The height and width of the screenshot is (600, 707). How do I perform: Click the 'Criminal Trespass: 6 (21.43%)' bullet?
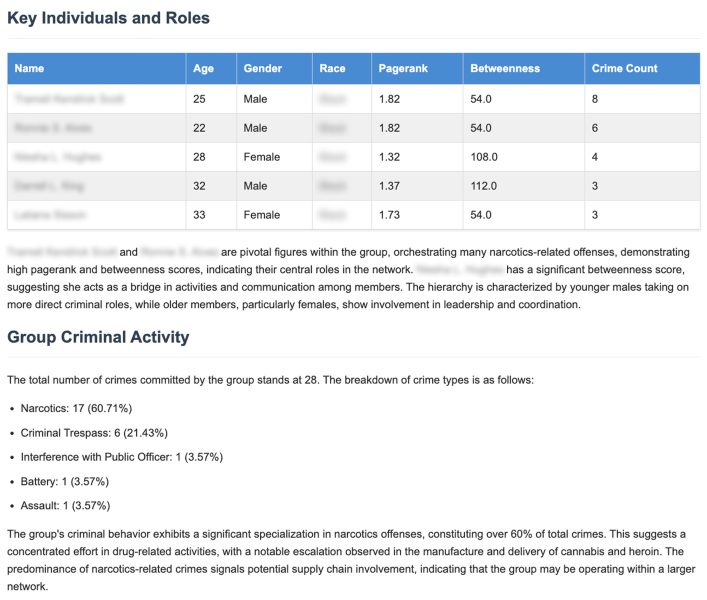[94, 433]
